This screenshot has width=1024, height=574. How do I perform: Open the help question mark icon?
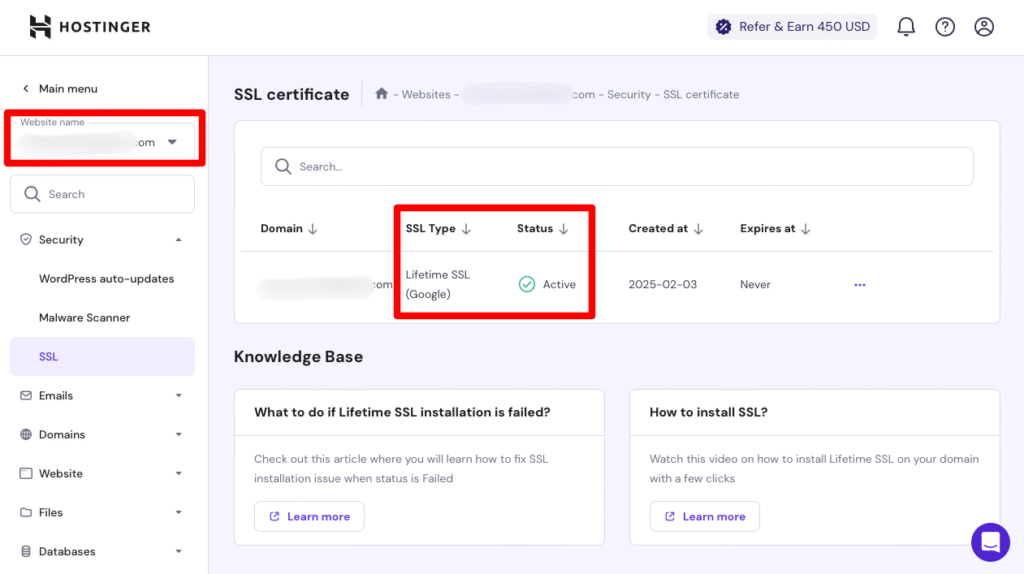click(x=945, y=27)
